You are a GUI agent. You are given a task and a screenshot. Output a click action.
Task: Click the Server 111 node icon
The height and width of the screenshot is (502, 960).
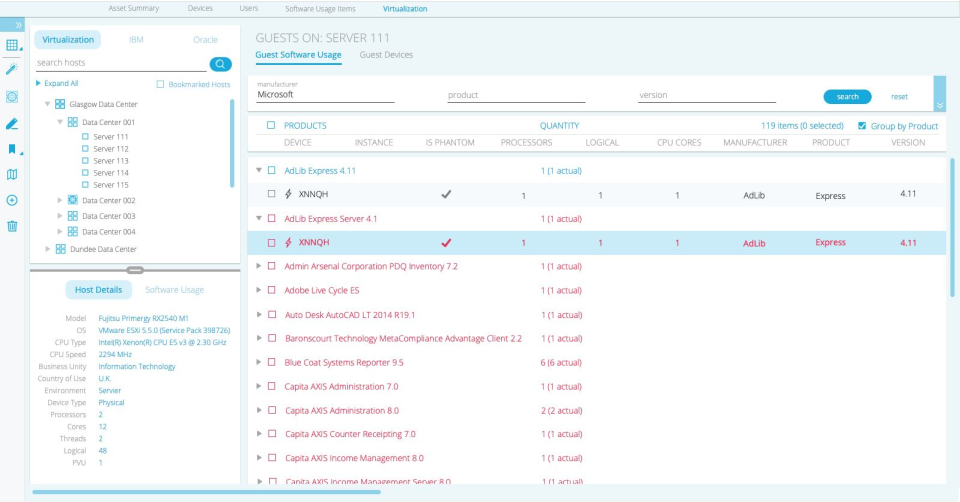click(85, 137)
